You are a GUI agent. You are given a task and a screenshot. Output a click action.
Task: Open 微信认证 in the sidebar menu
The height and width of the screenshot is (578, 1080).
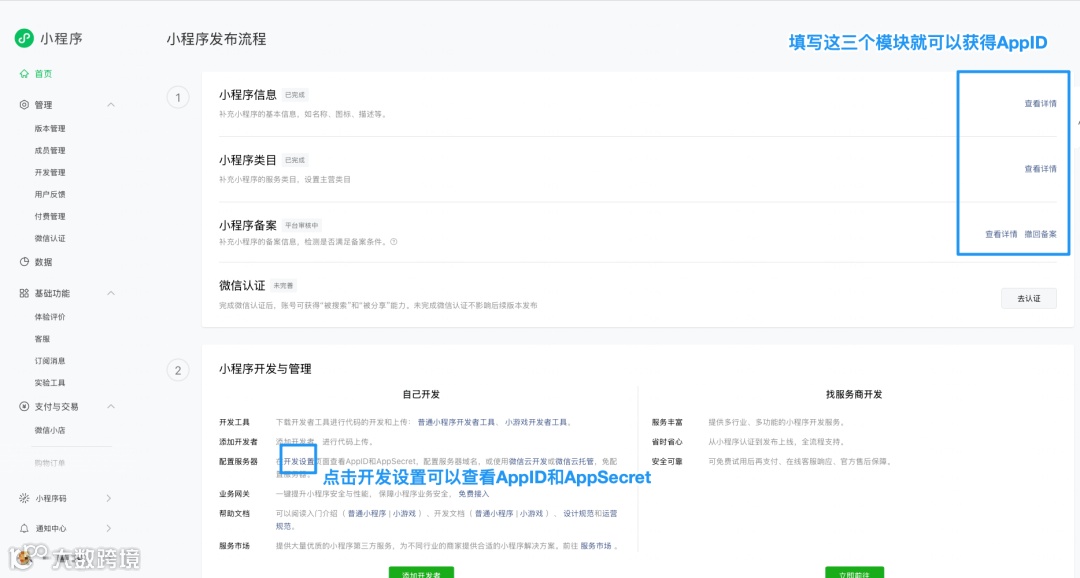tap(50, 238)
